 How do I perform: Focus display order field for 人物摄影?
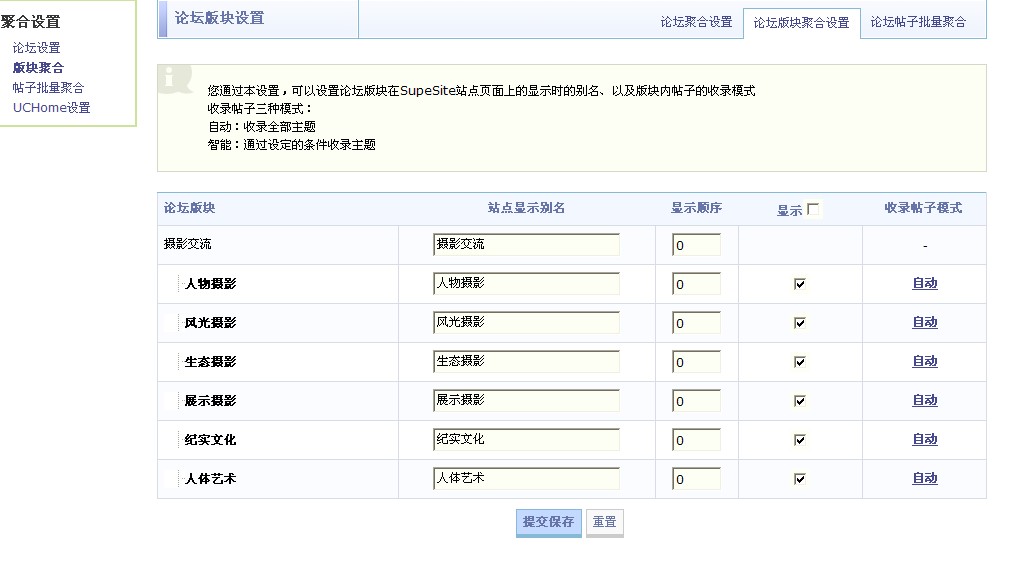(696, 284)
